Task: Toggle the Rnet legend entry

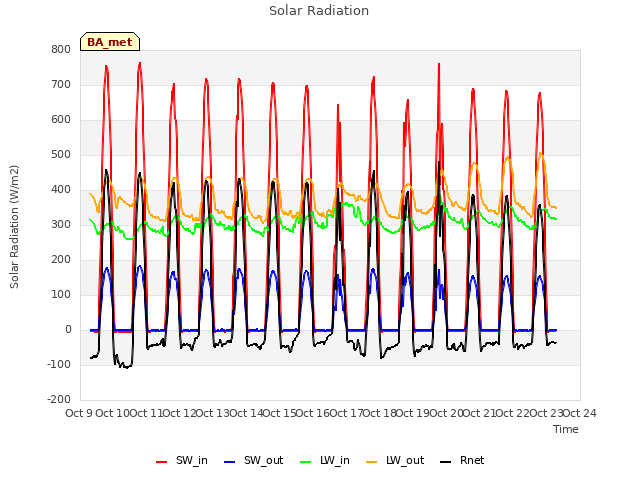Action: coord(462,461)
